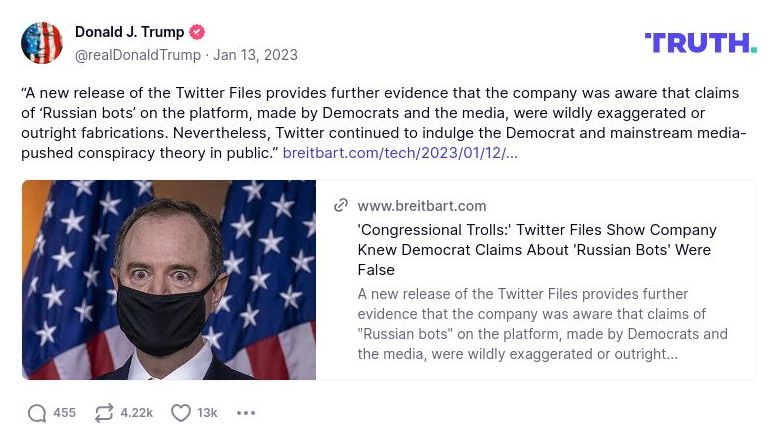778x443 pixels.
Task: Open the three-dots more options menu
Action: coord(246,413)
